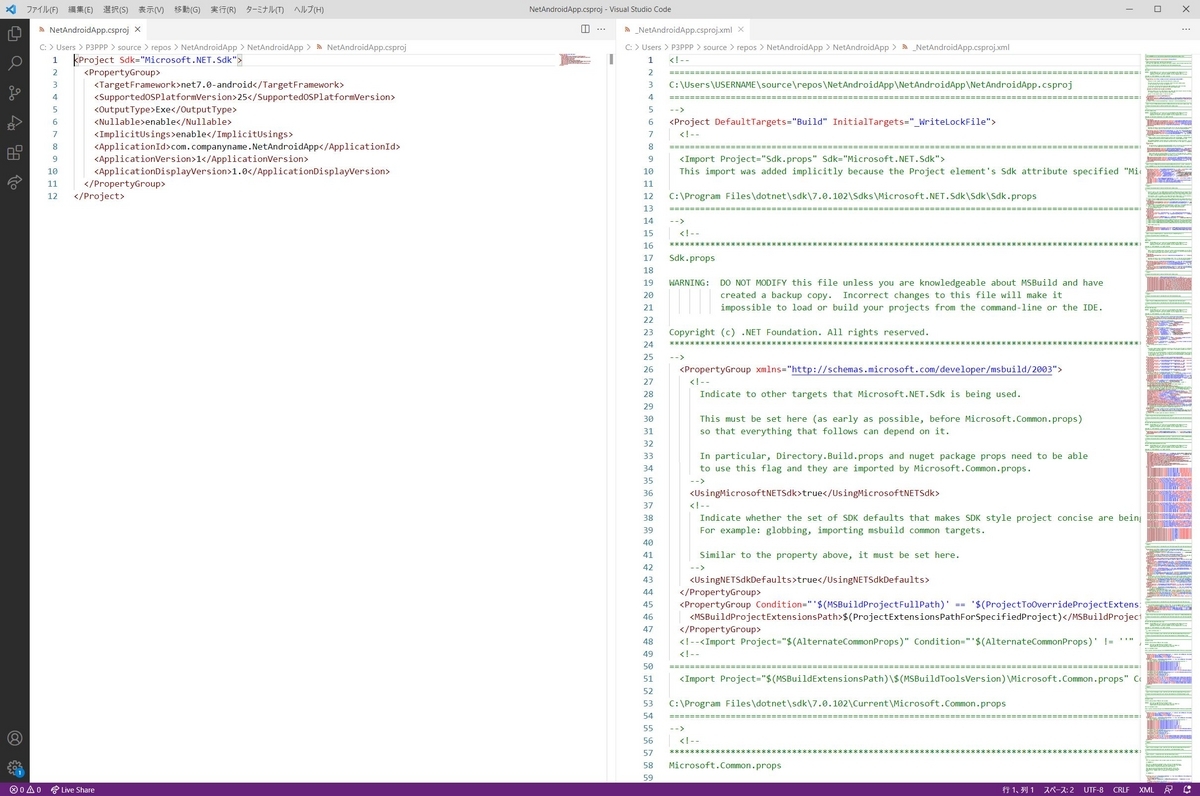Split the left editor with the split icon
Image resolution: width=1200 pixels, height=796 pixels.
pos(585,30)
